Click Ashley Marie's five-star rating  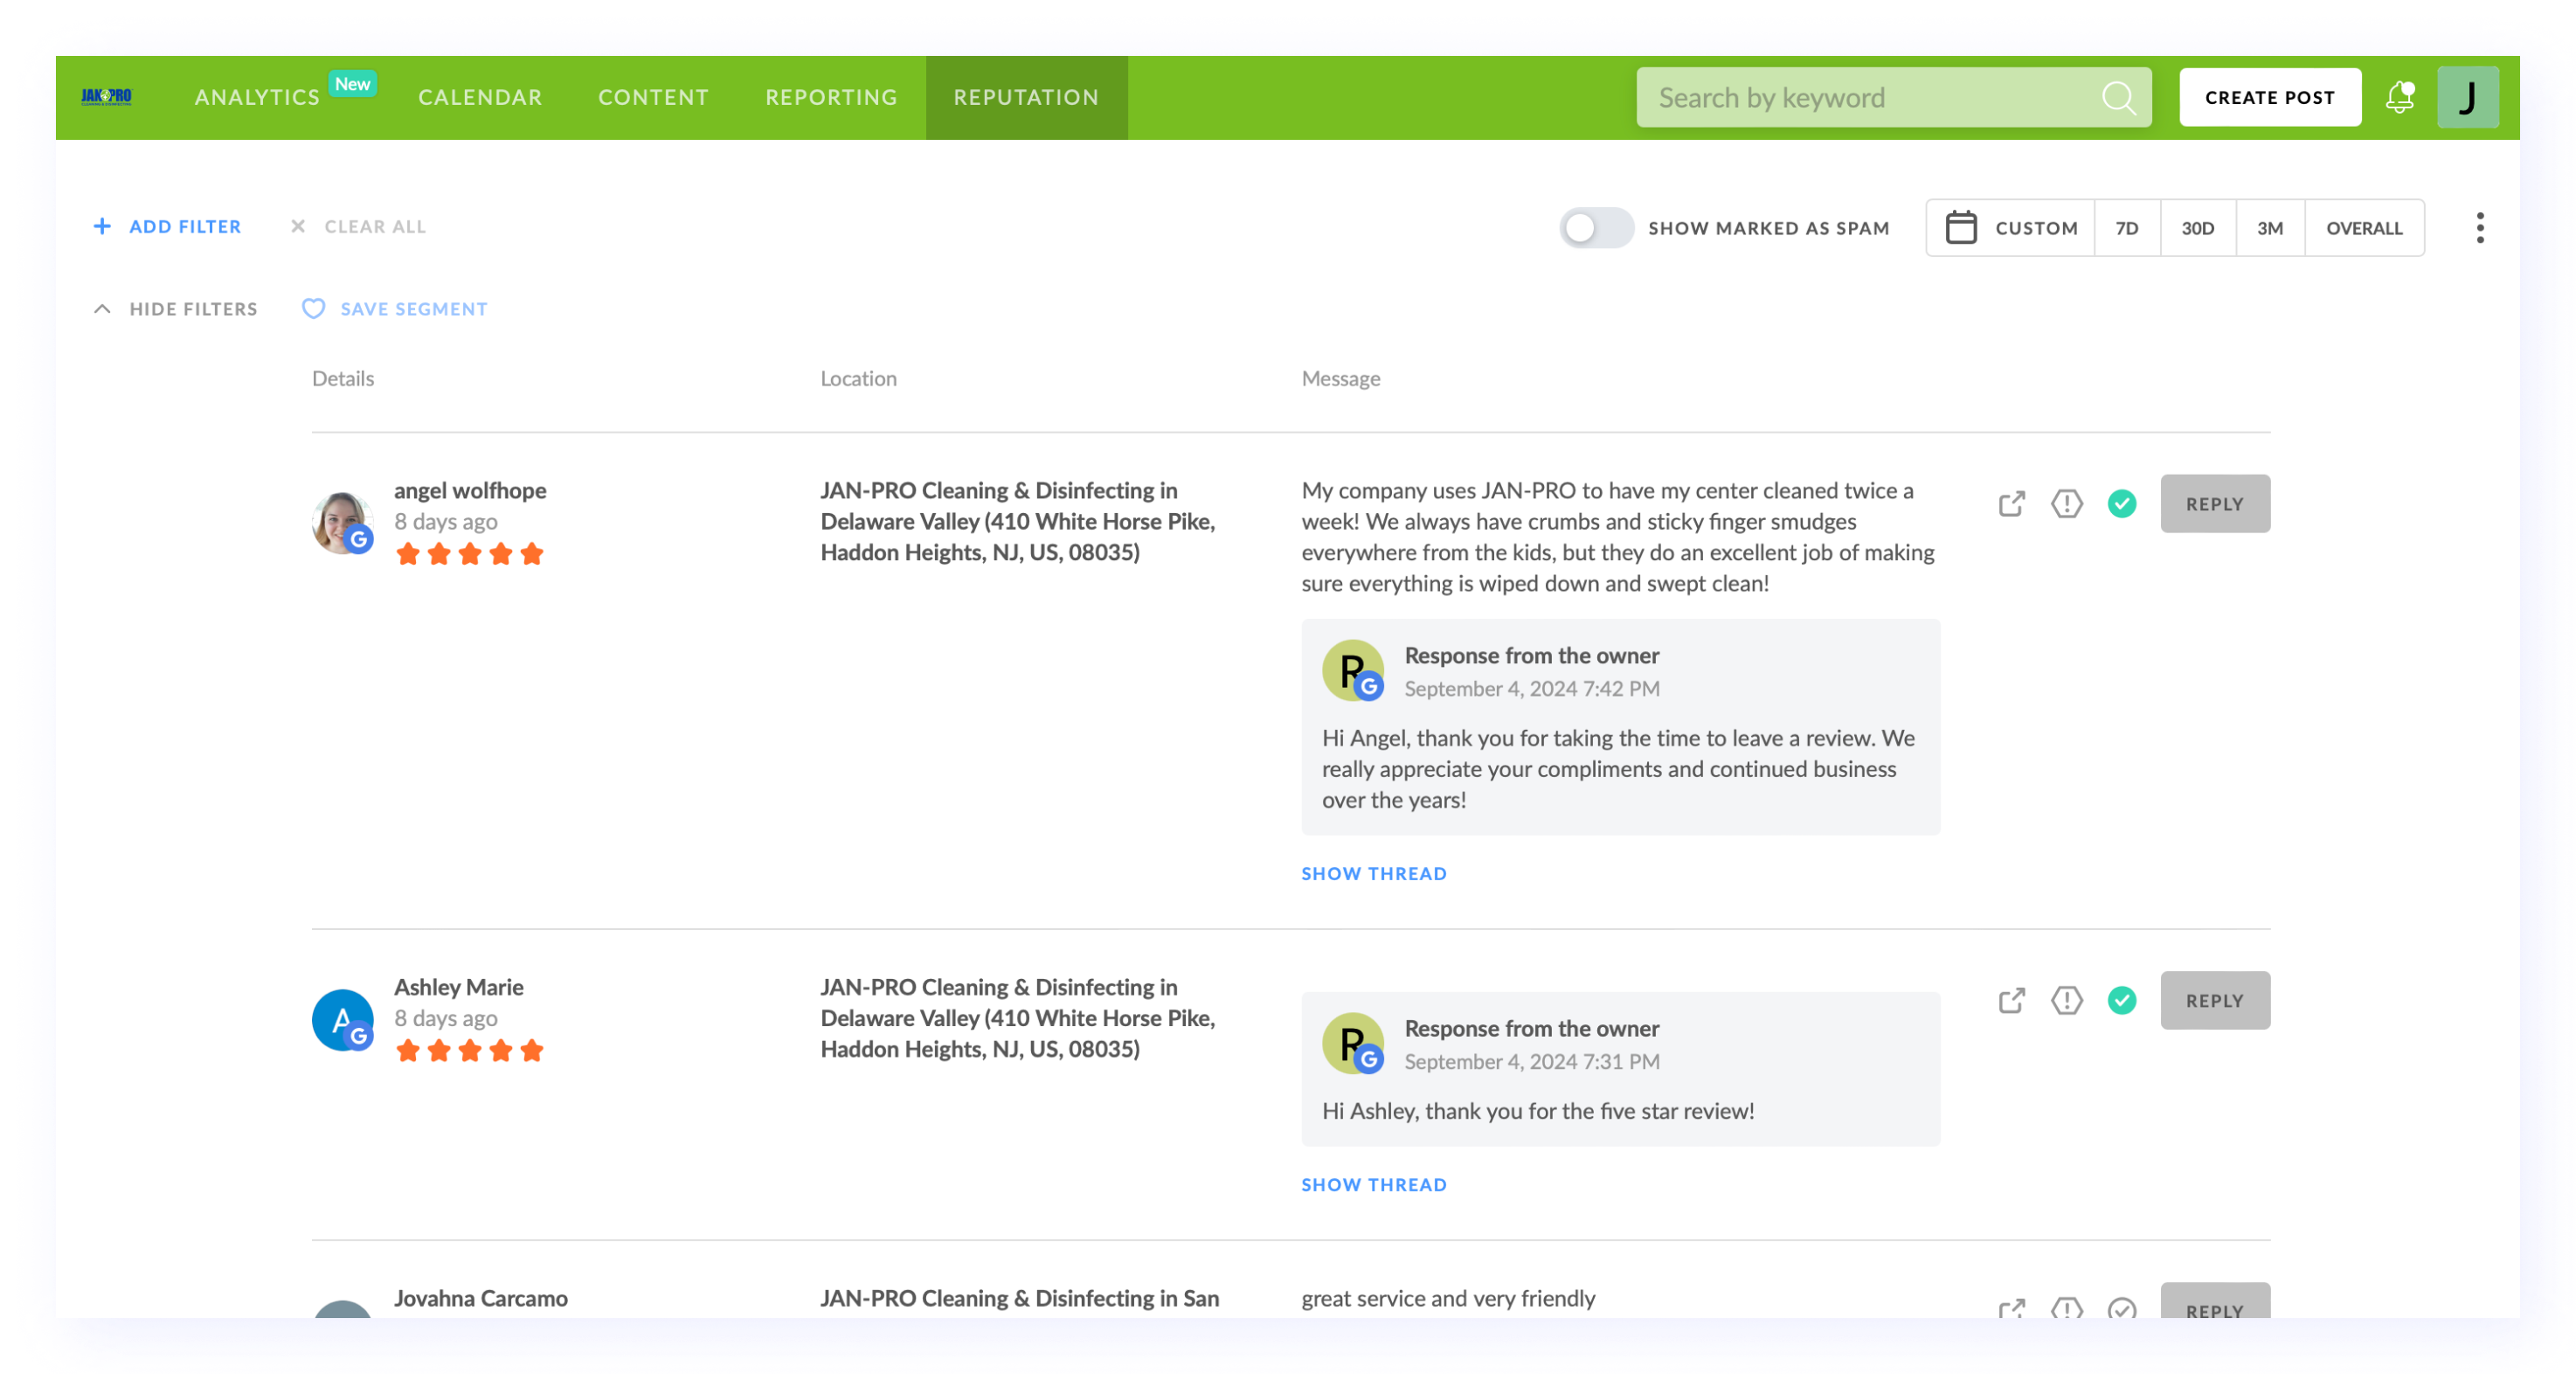point(469,1051)
